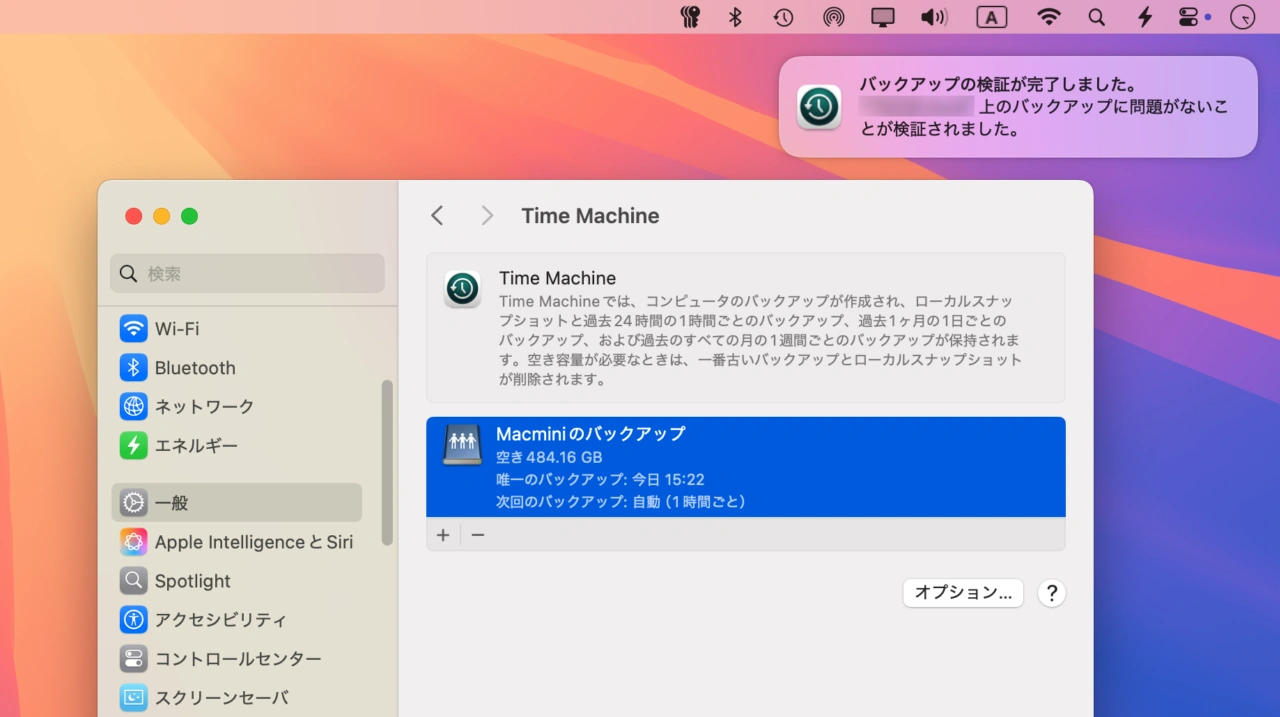Image resolution: width=1280 pixels, height=717 pixels.
Task: Click the 検索 search field
Action: coord(246,272)
